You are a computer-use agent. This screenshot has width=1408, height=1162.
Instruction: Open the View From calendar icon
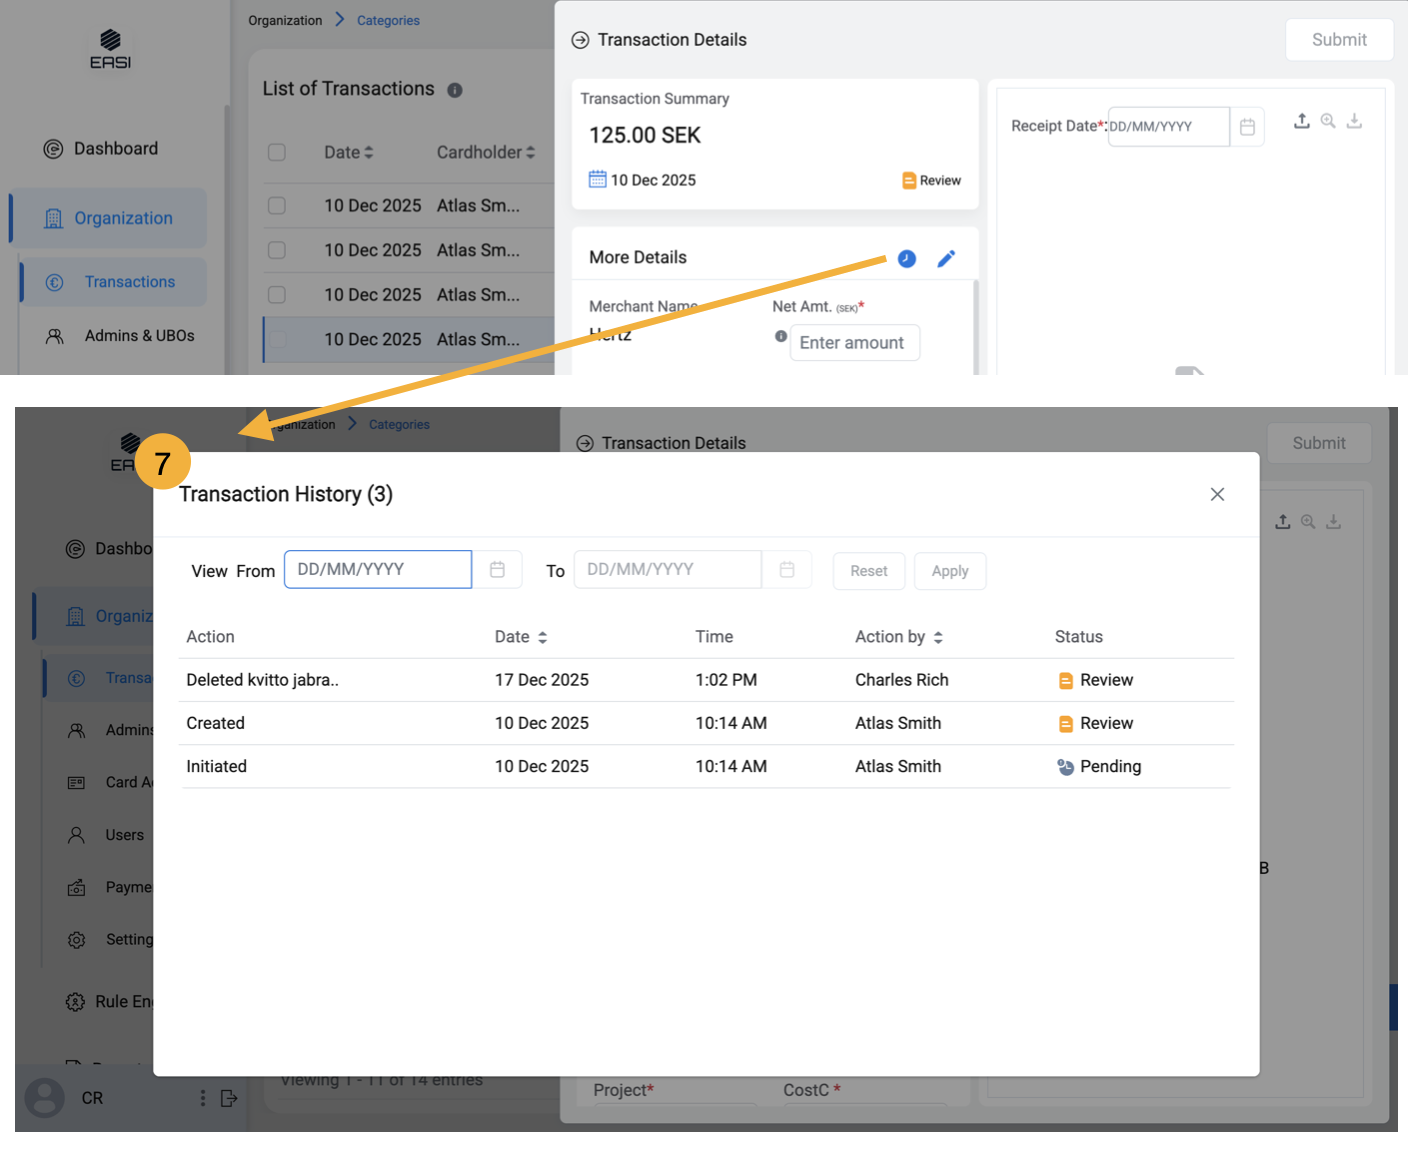pyautogui.click(x=497, y=570)
